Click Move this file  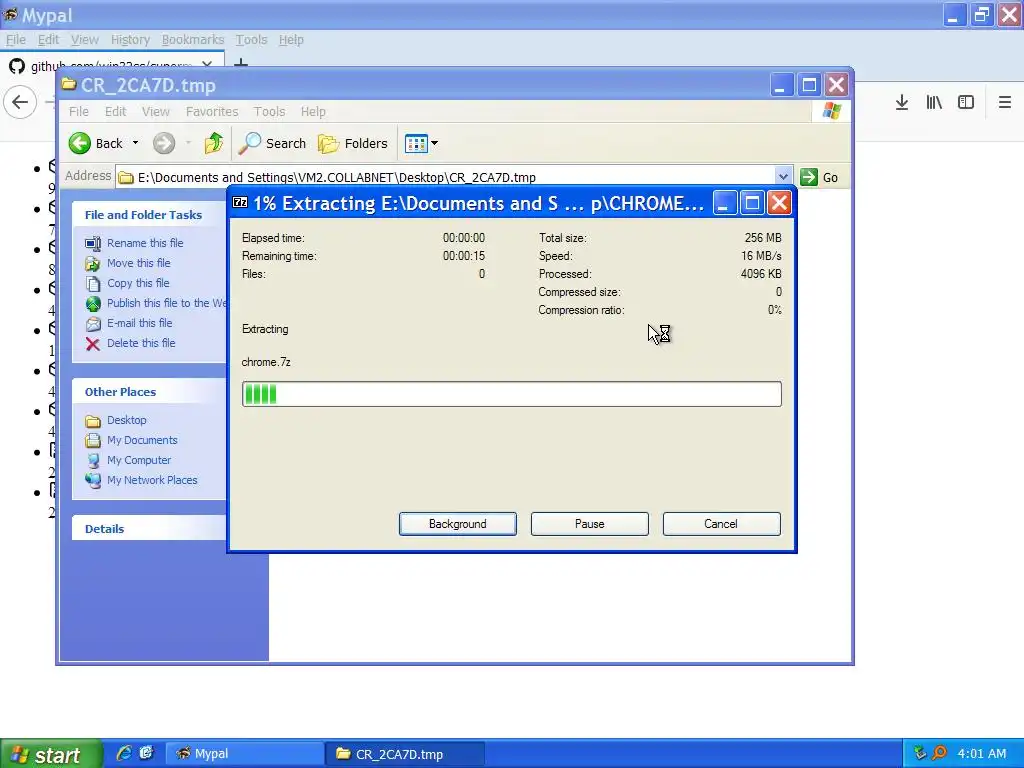[138, 263]
